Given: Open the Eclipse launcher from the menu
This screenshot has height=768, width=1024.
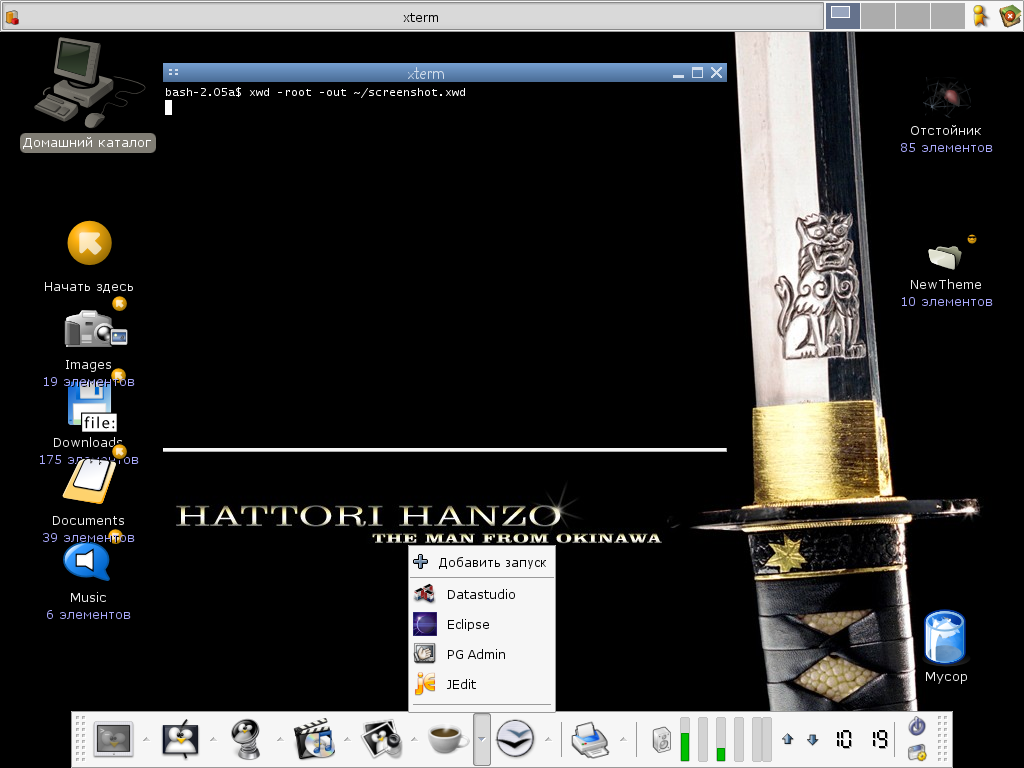Looking at the screenshot, I should pyautogui.click(x=467, y=625).
